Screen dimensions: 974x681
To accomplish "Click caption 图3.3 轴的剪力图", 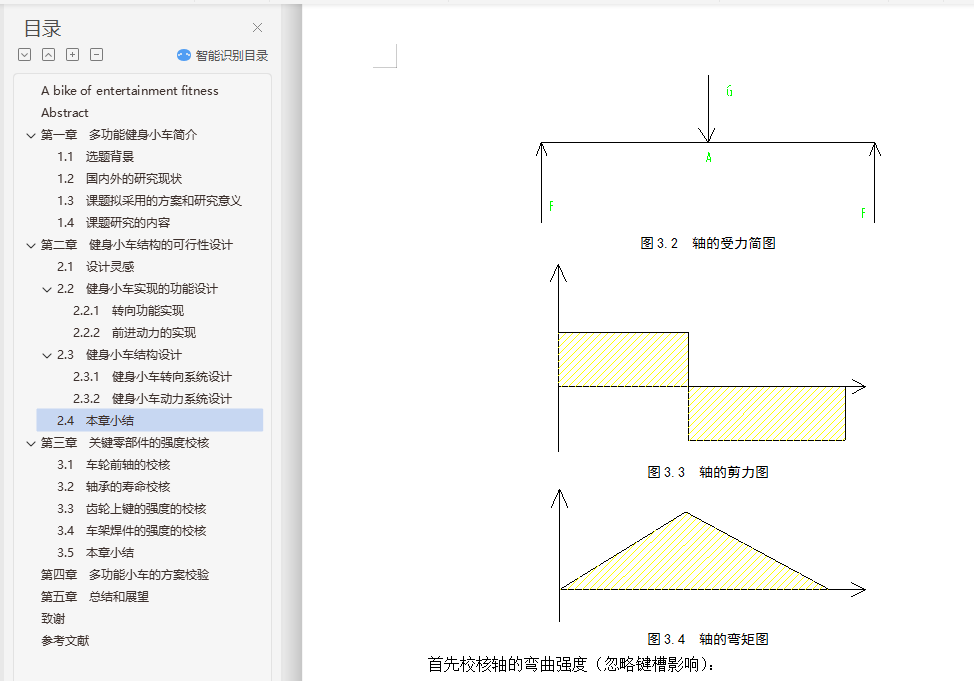I will pos(708,472).
